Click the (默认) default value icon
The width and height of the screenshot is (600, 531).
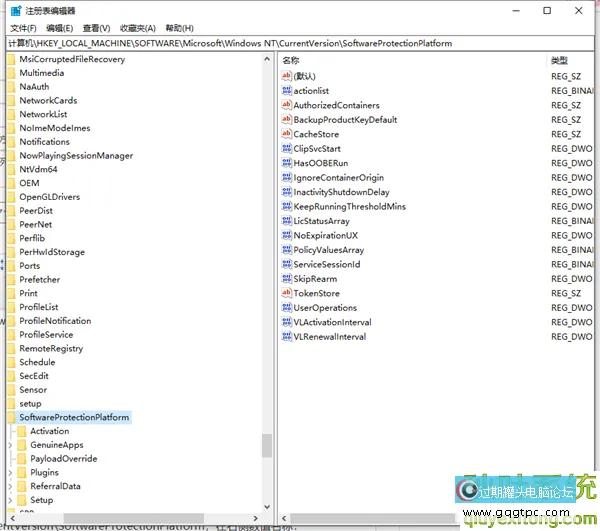[287, 76]
